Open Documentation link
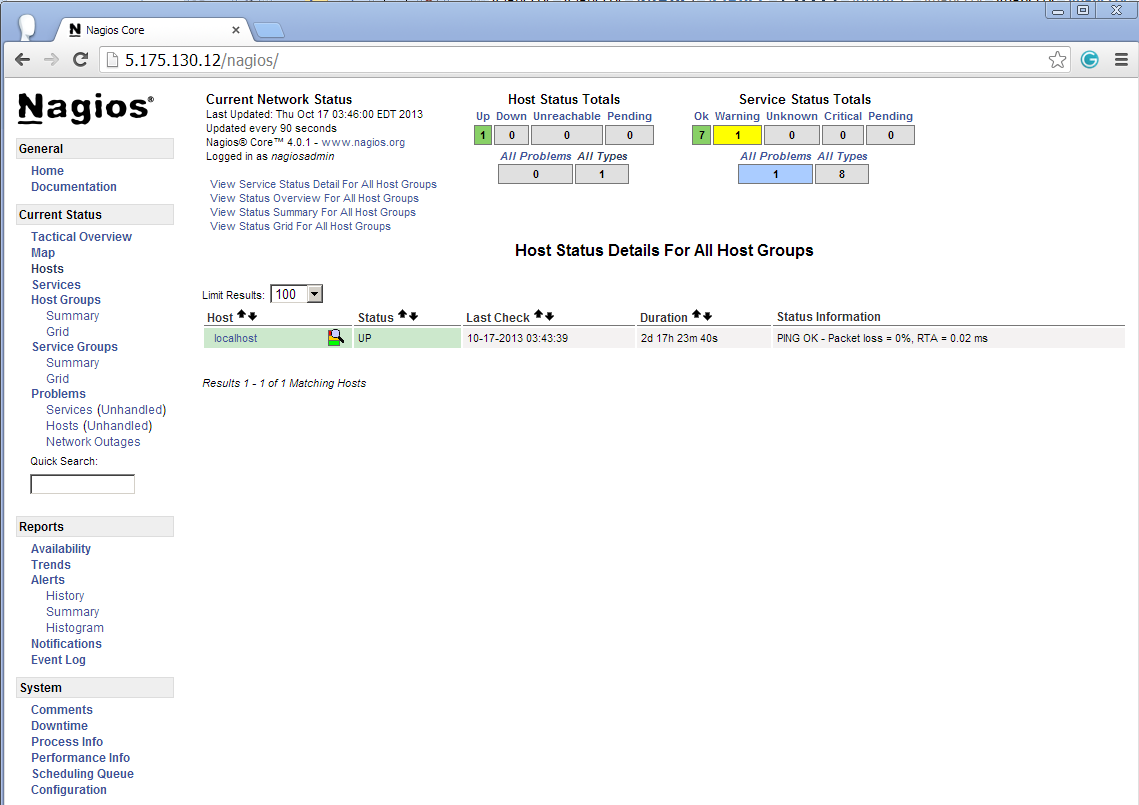 [x=73, y=187]
